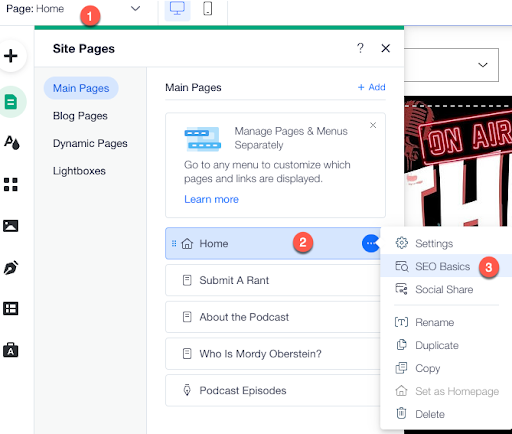The height and width of the screenshot is (434, 512).
Task: Click the house icon on Home row
Action: 187,244
